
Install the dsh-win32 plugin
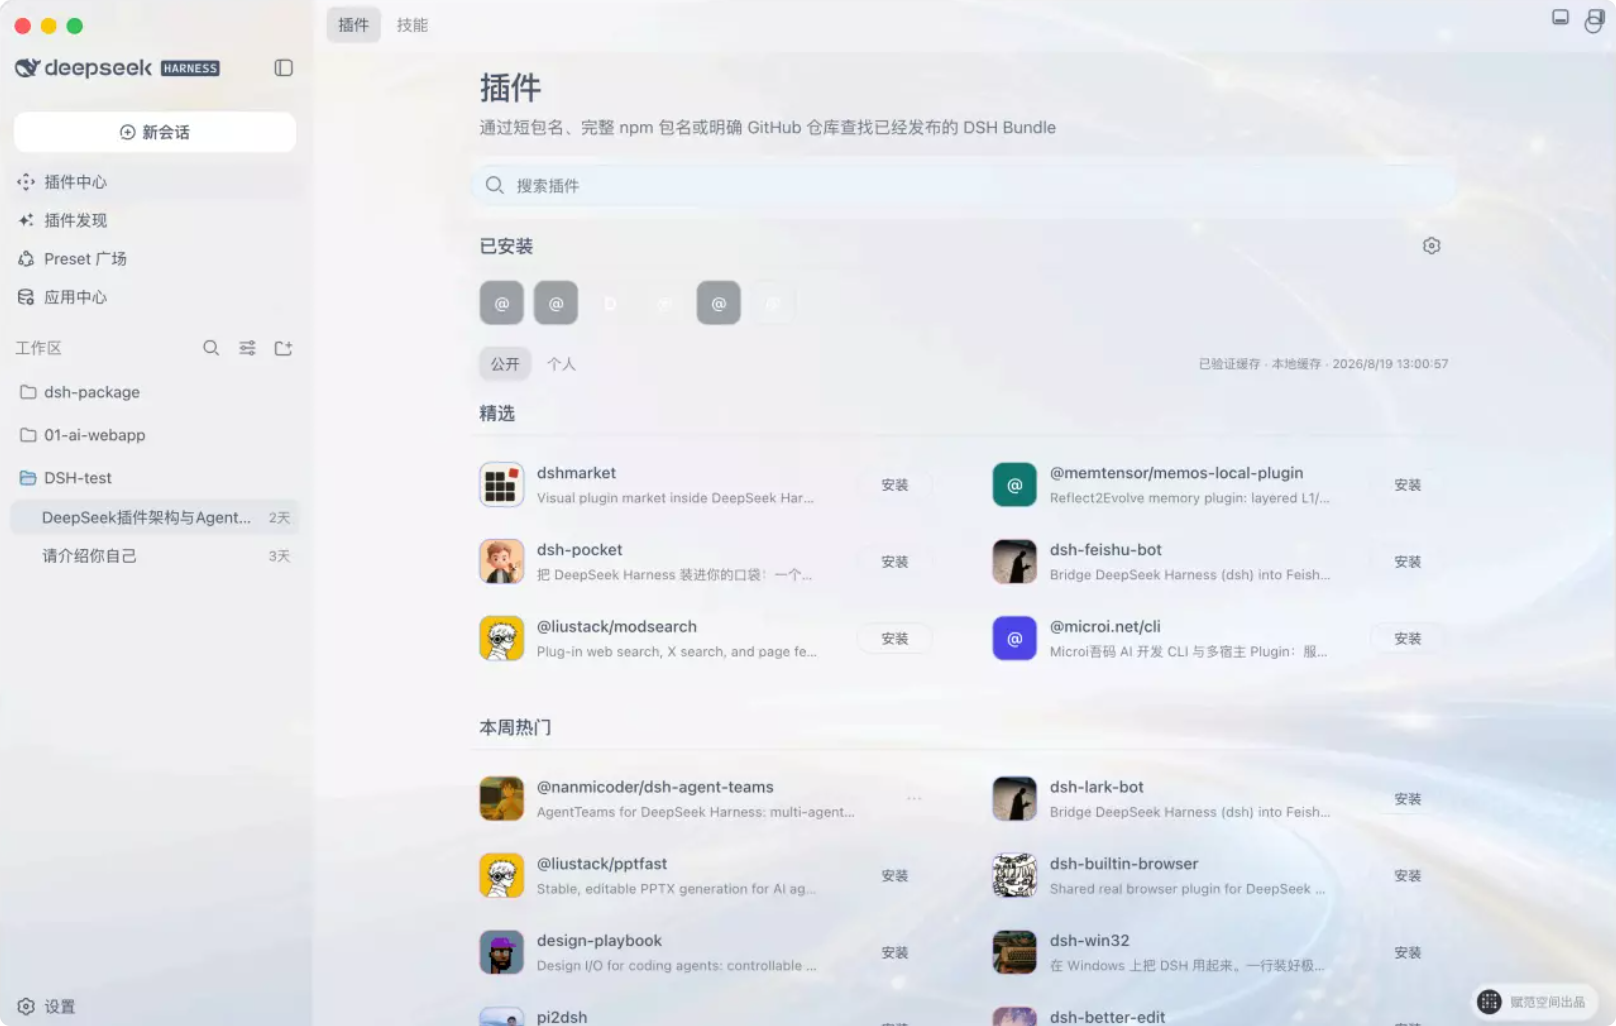point(1408,953)
